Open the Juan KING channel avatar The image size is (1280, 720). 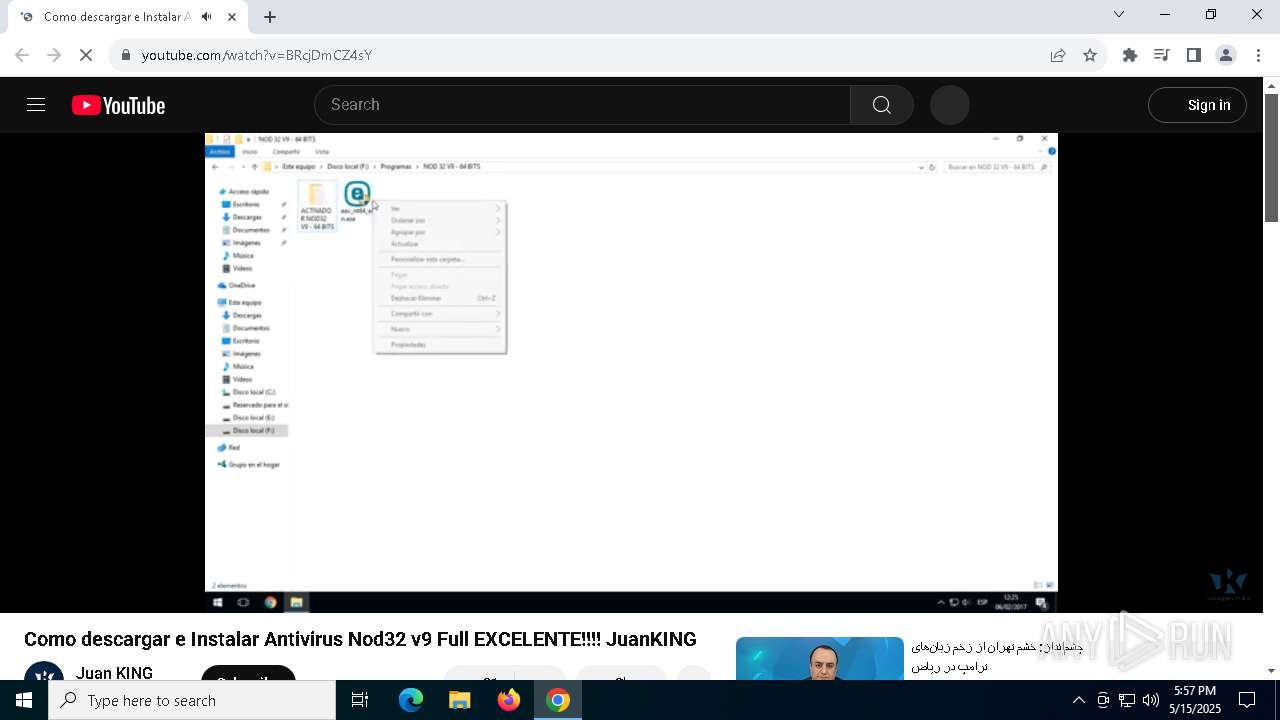tap(44, 672)
